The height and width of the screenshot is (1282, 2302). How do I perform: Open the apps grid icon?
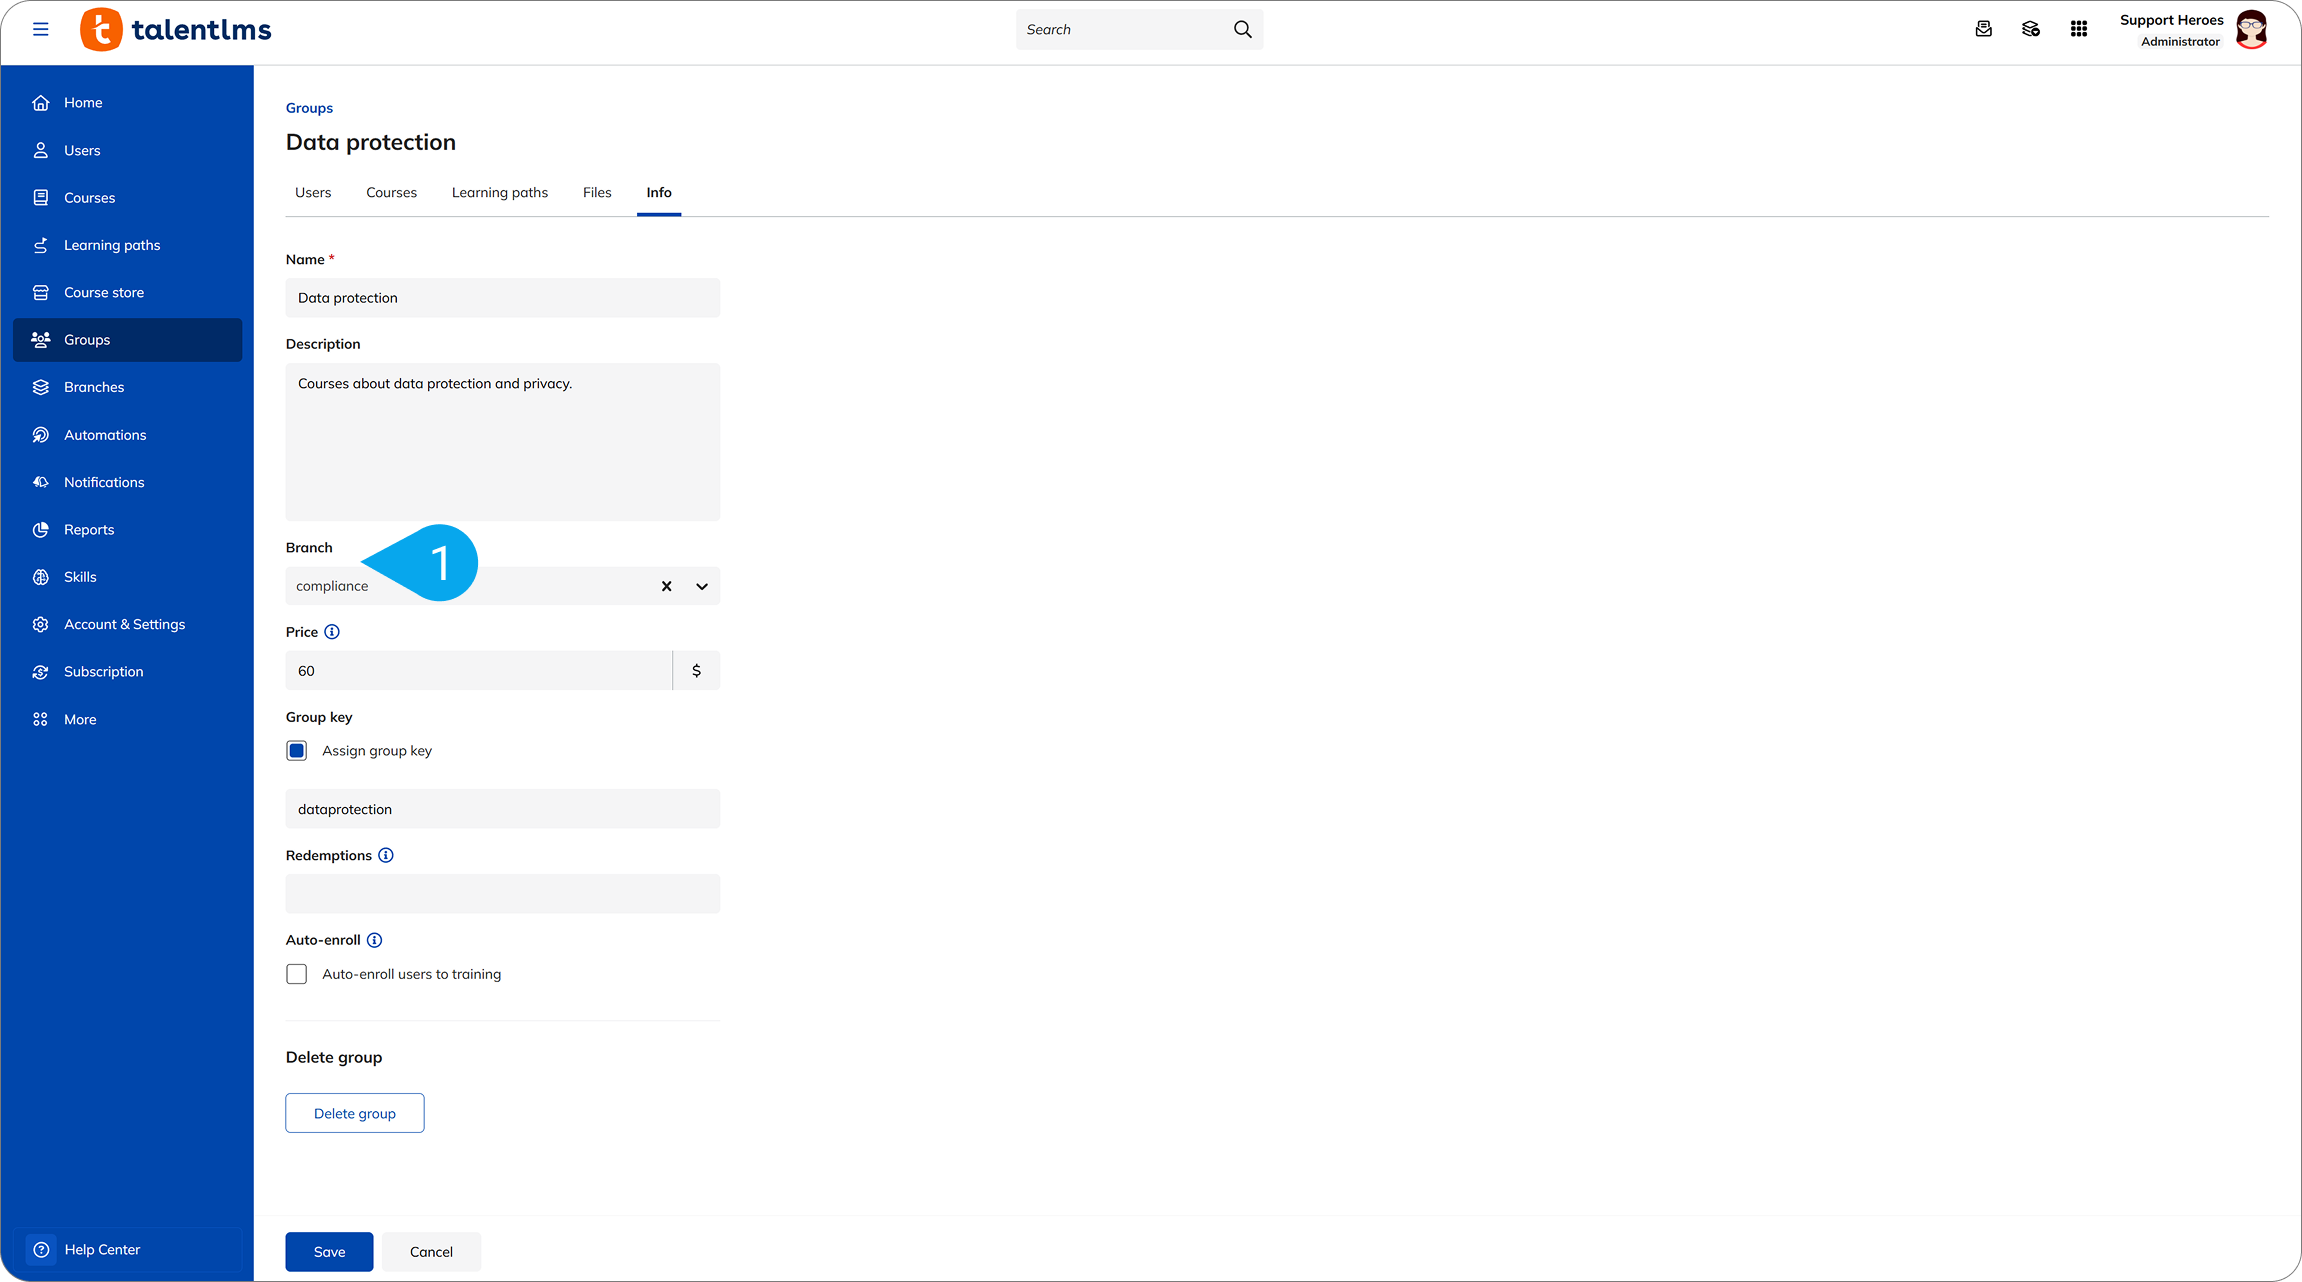(2079, 29)
